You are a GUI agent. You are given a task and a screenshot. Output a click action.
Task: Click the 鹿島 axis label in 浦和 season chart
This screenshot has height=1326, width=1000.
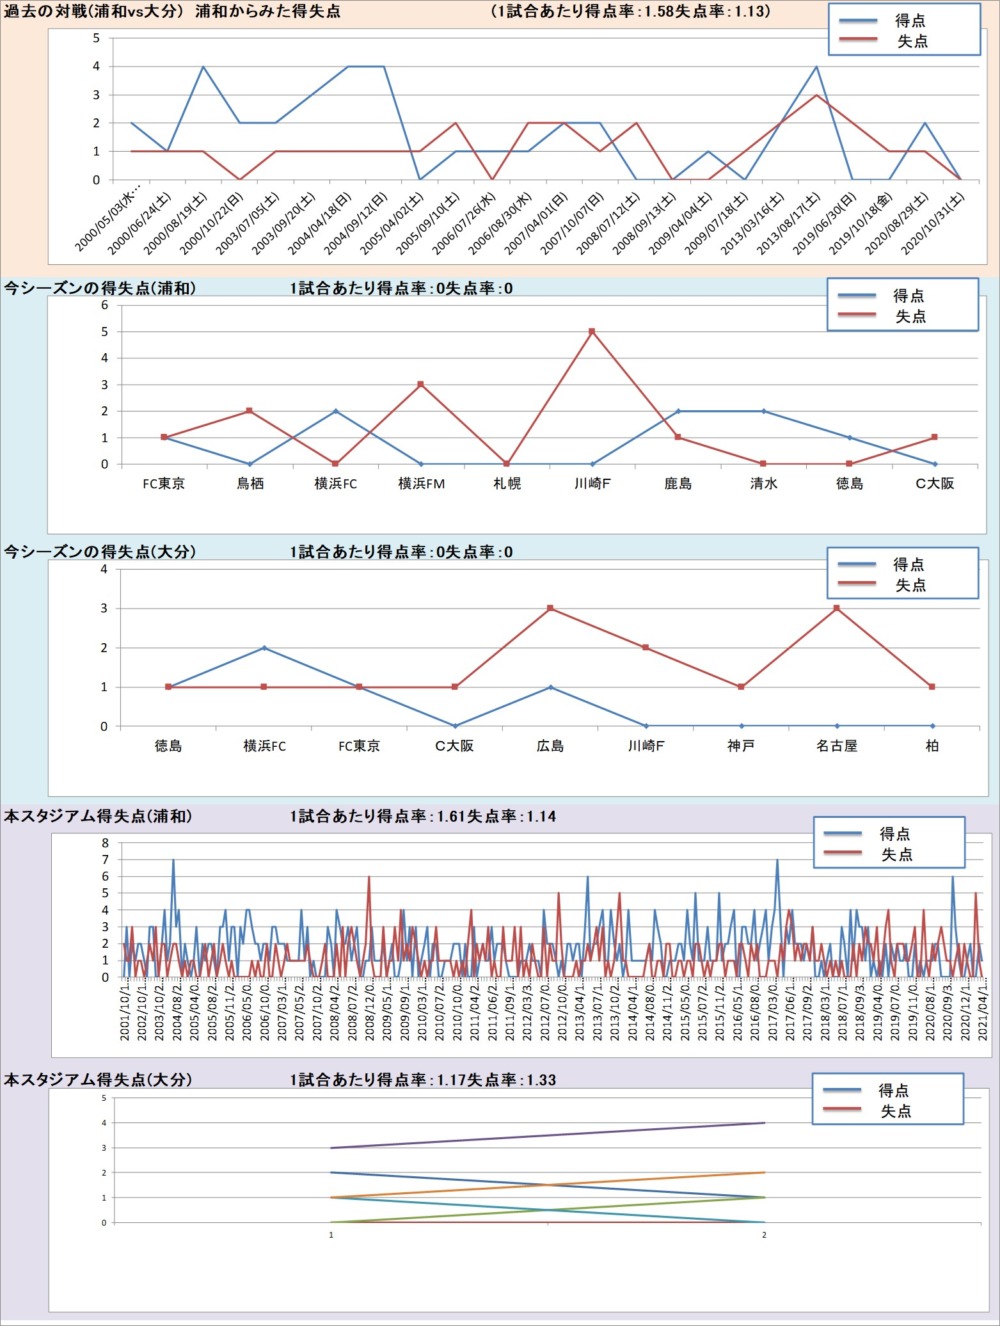(x=678, y=484)
